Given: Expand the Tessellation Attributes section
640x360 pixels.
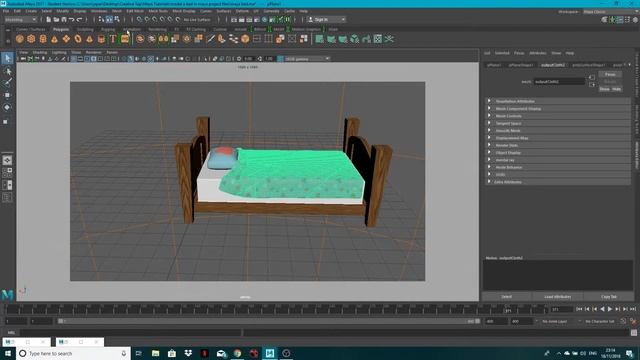Looking at the screenshot, I should 558,101.
